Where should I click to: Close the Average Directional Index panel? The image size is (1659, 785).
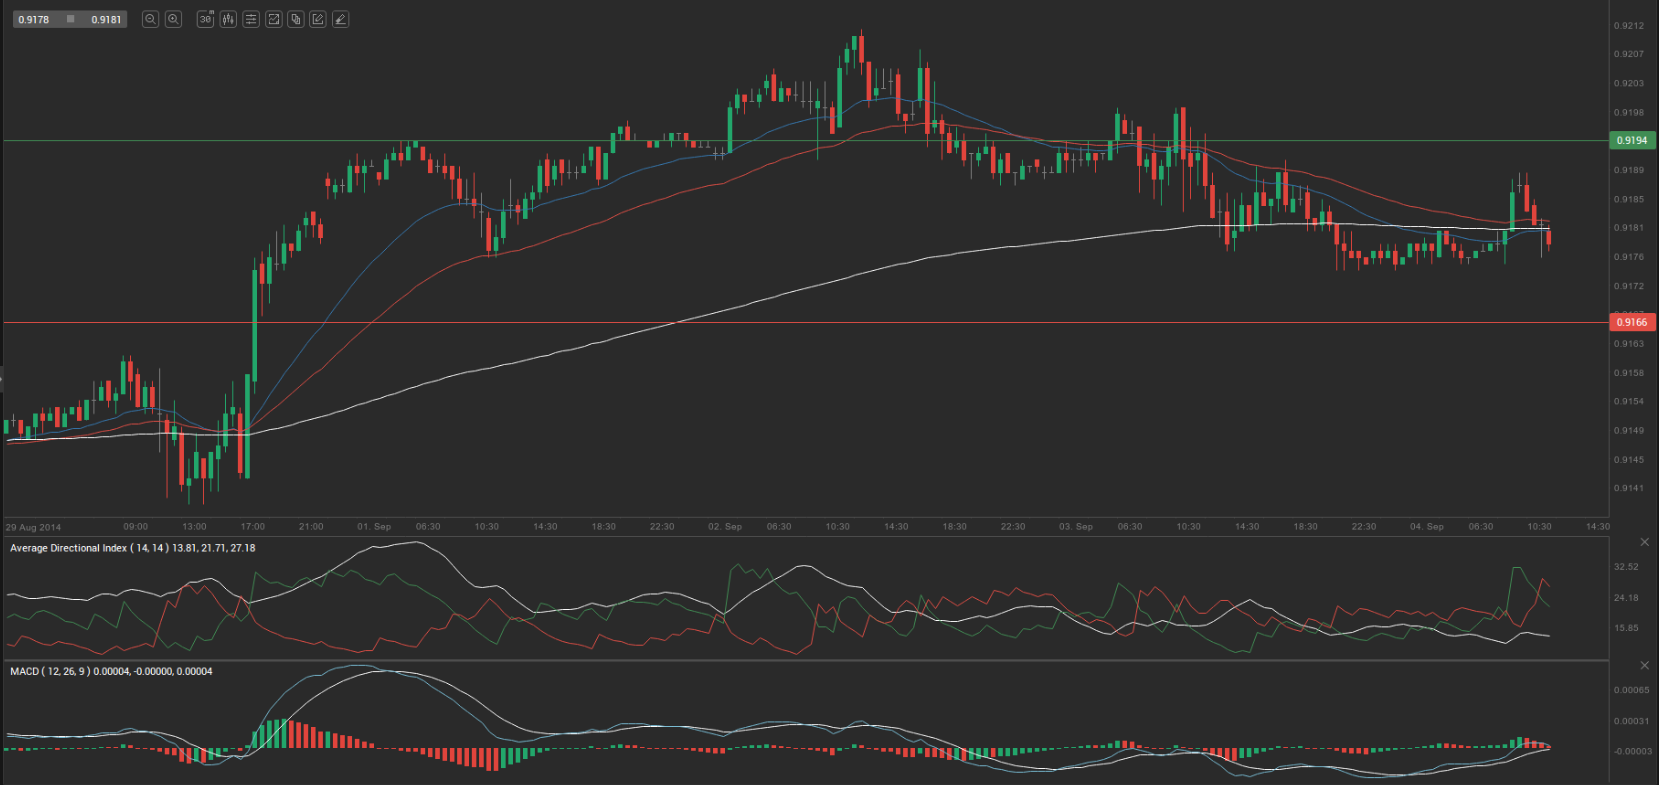(1644, 542)
